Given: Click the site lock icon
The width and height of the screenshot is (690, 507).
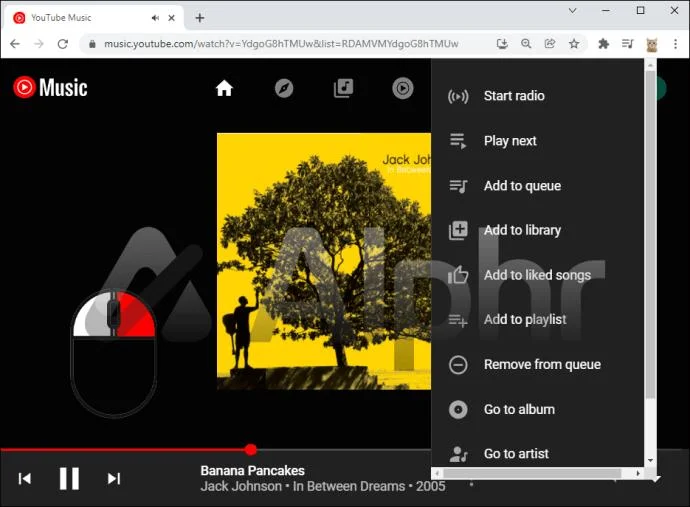Looking at the screenshot, I should tap(92, 44).
